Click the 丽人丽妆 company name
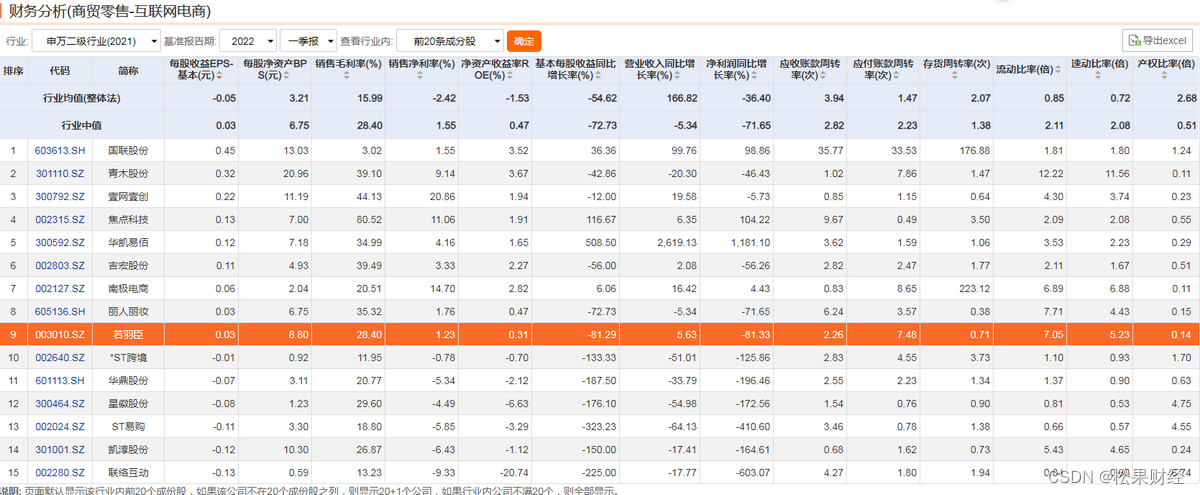Image resolution: width=1200 pixels, height=495 pixels. coord(128,311)
